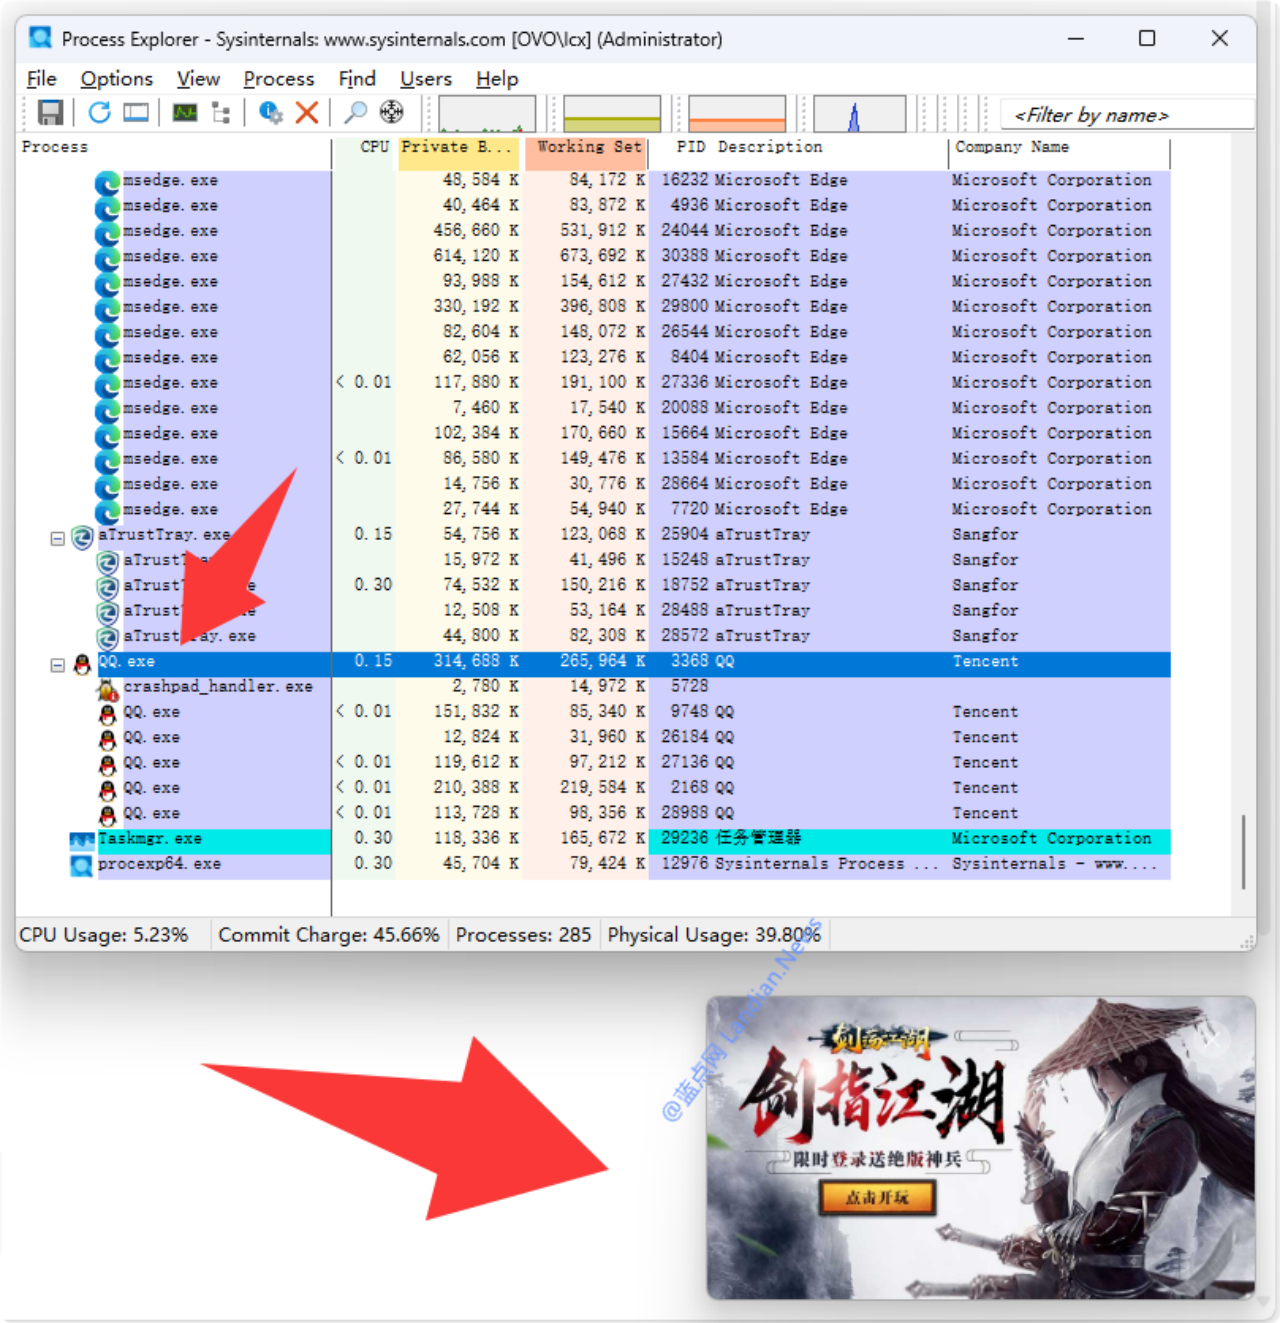Viewport: 1280px width, 1323px height.
Task: Sort by the Working Set column header
Action: 588,148
